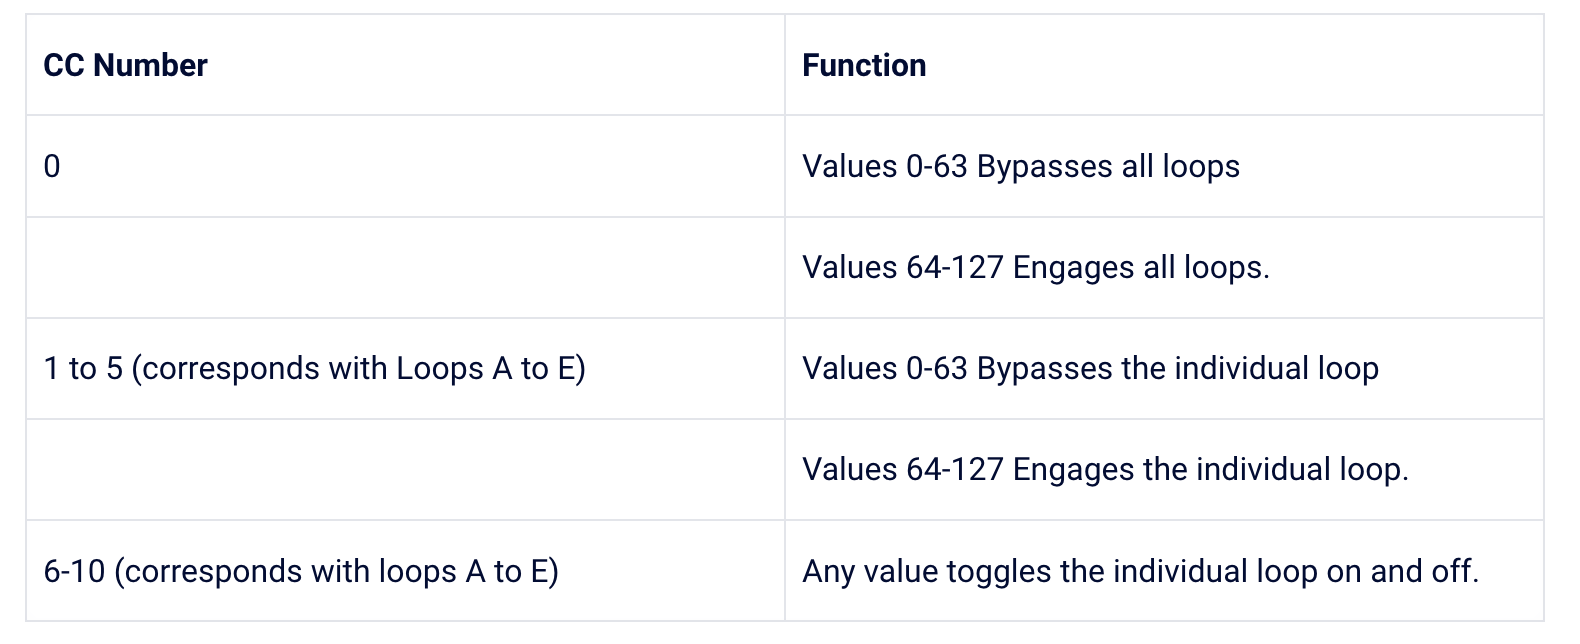Click 'Values 0-63 Bypasses all loops' cell
The width and height of the screenshot is (1580, 644).
coord(1020,167)
